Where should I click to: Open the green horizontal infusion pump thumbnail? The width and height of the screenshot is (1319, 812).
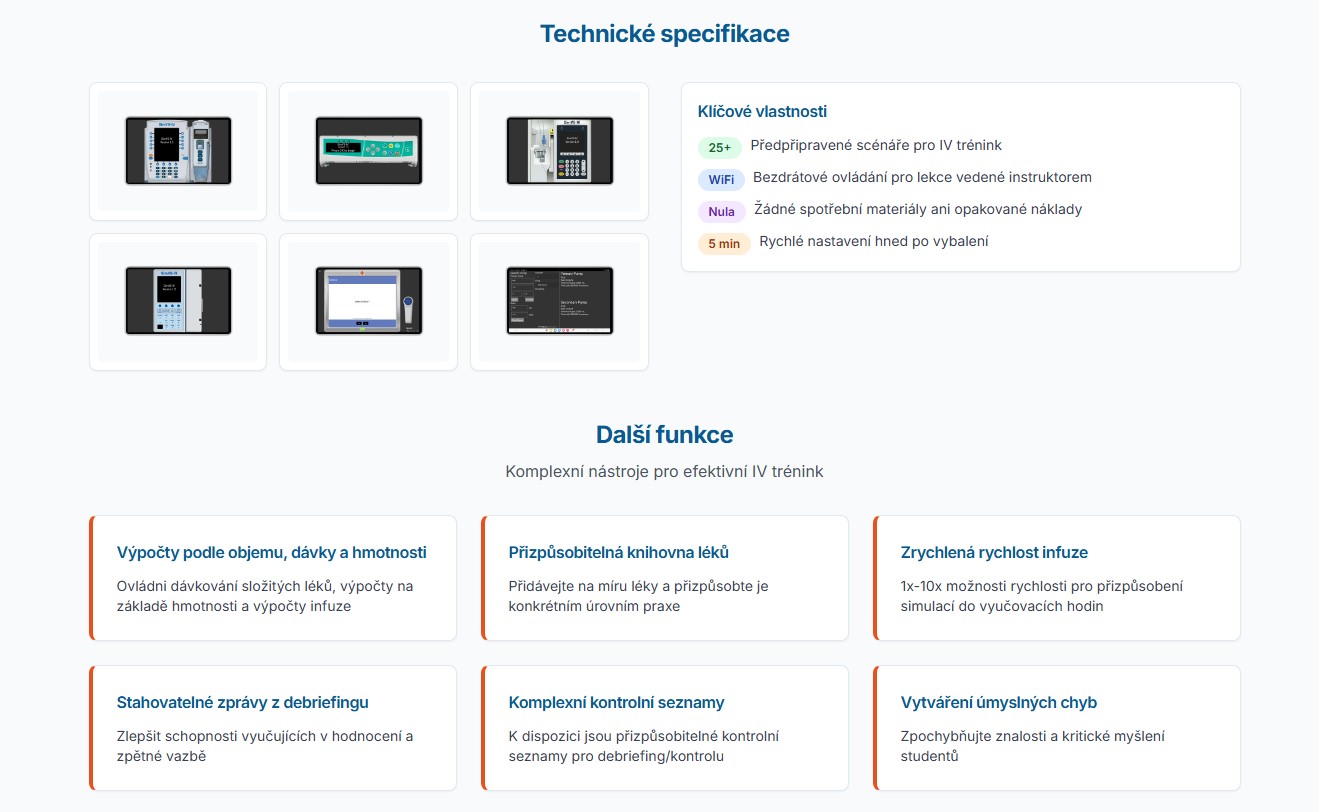pos(368,151)
